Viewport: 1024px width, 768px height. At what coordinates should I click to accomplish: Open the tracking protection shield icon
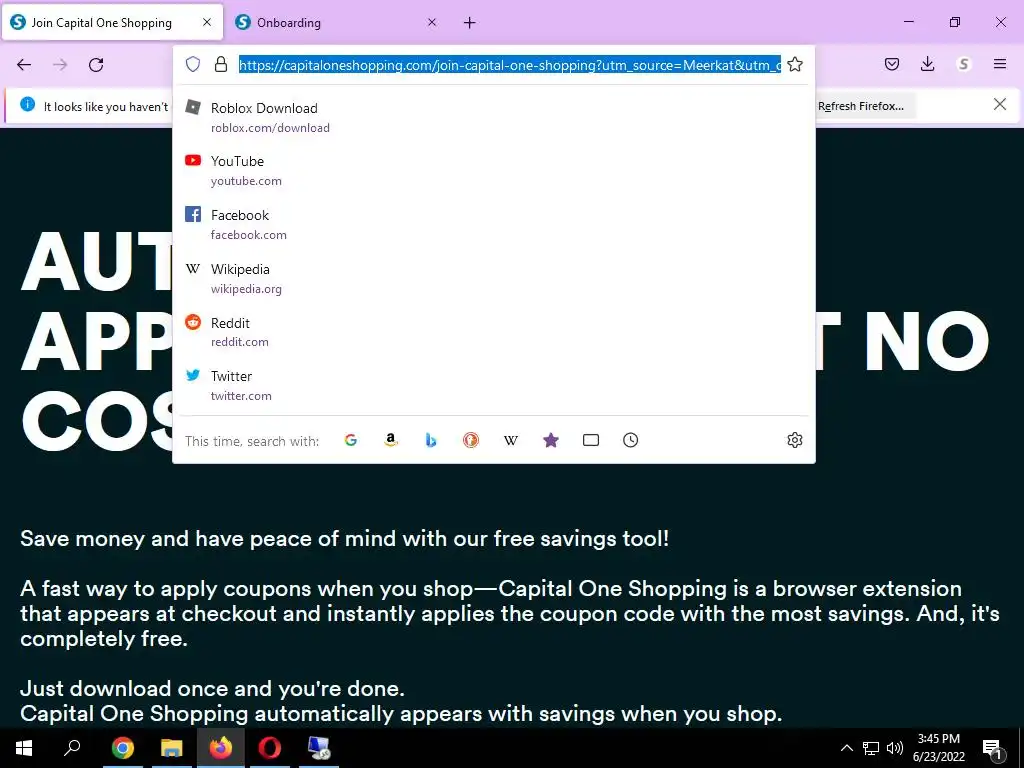click(193, 64)
